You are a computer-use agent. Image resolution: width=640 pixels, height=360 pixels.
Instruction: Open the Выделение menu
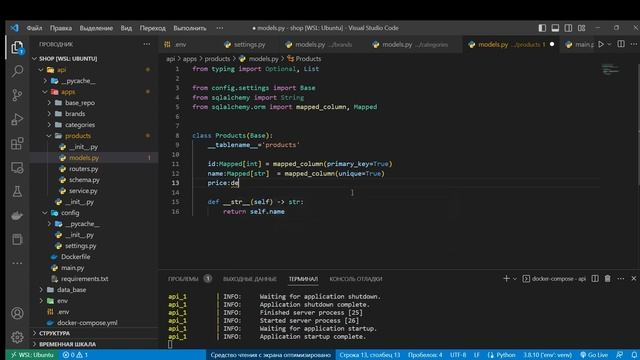point(96,28)
